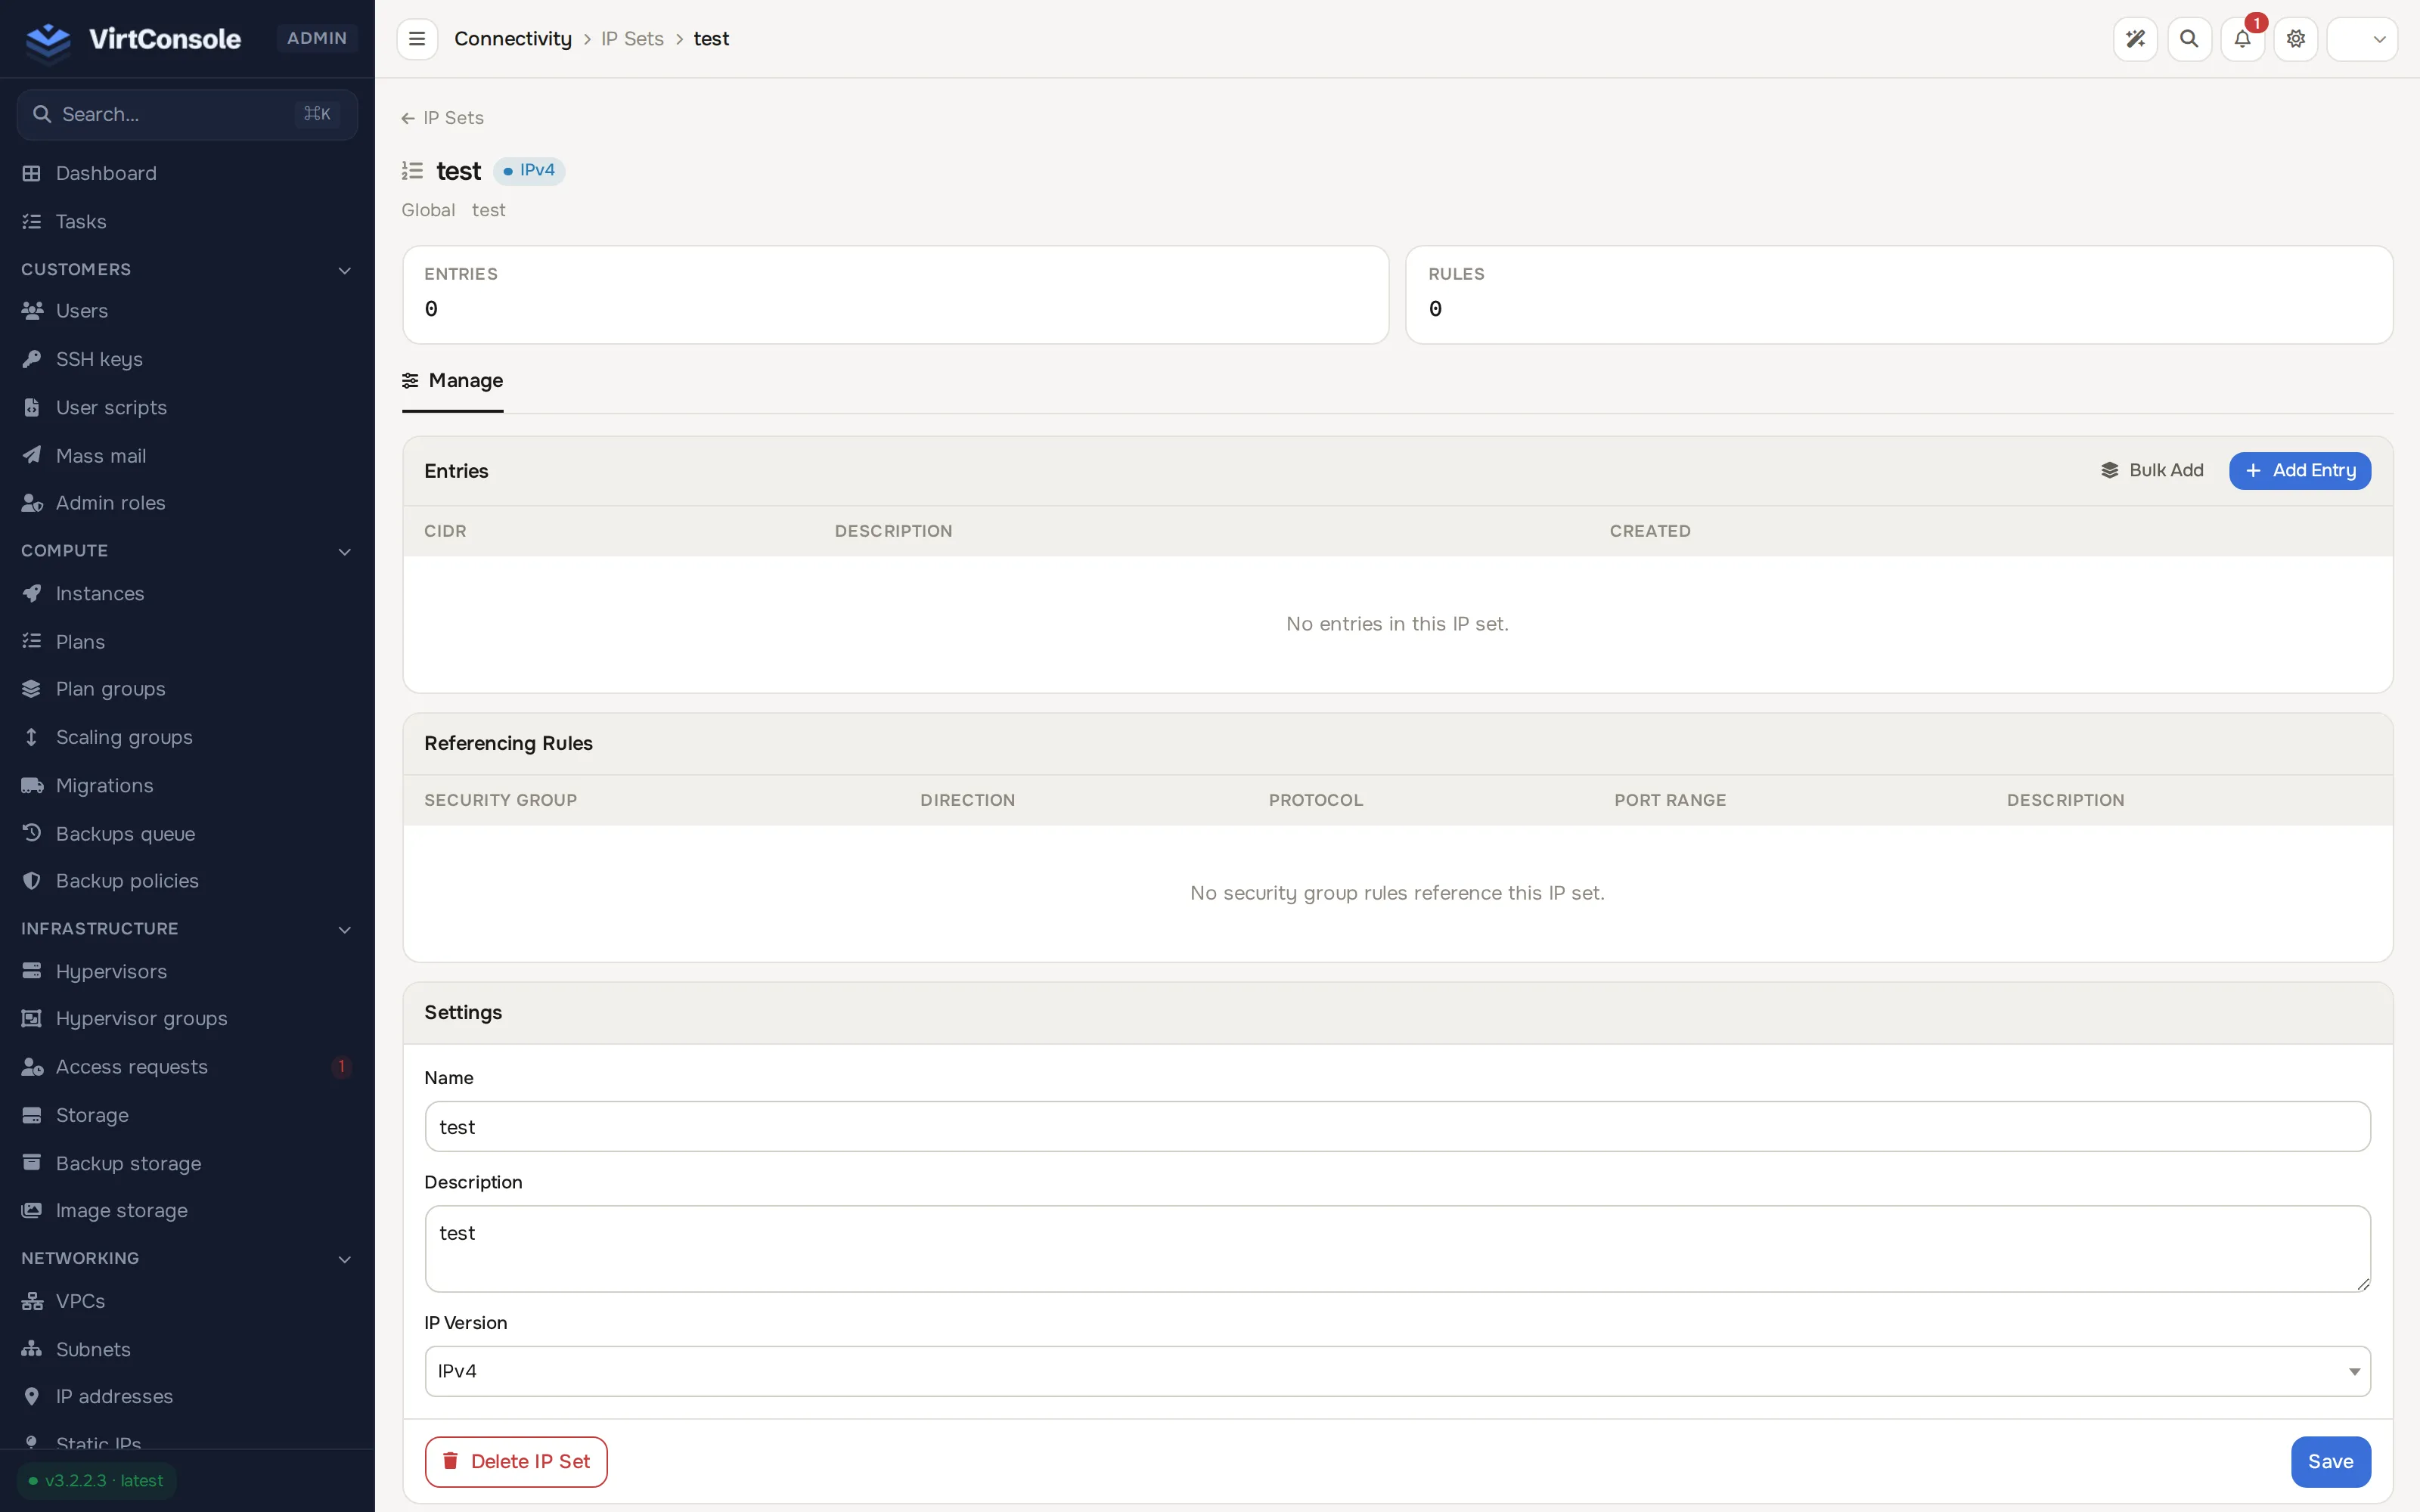
Task: Click the v3.2.2.3 latest version badge
Action: (96, 1480)
